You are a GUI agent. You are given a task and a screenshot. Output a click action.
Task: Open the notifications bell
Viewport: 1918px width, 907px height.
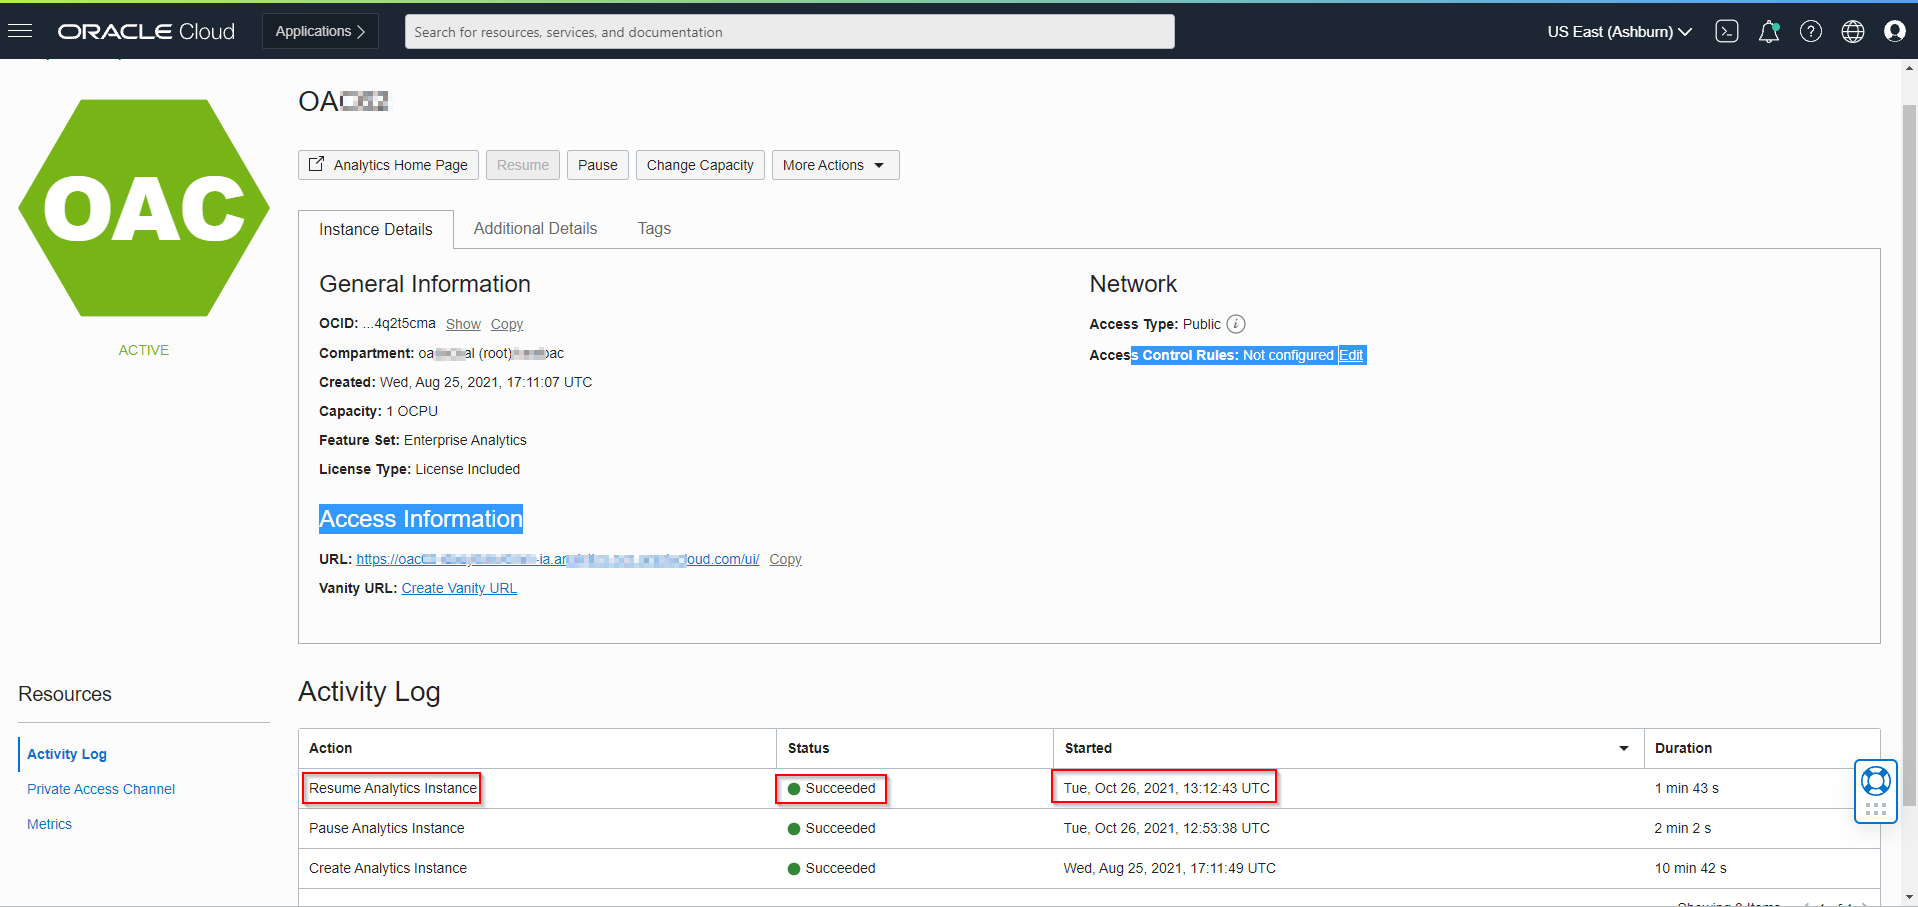click(x=1769, y=32)
